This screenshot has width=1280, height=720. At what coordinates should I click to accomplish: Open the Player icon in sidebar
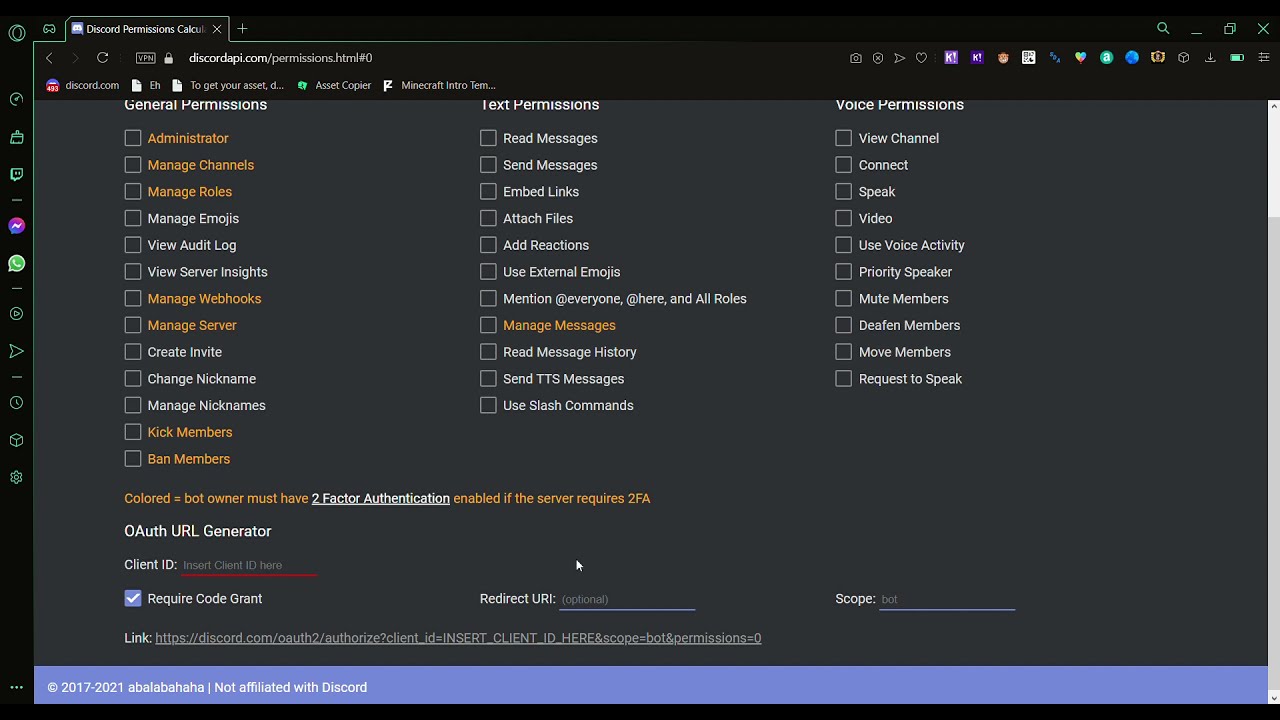pos(16,314)
